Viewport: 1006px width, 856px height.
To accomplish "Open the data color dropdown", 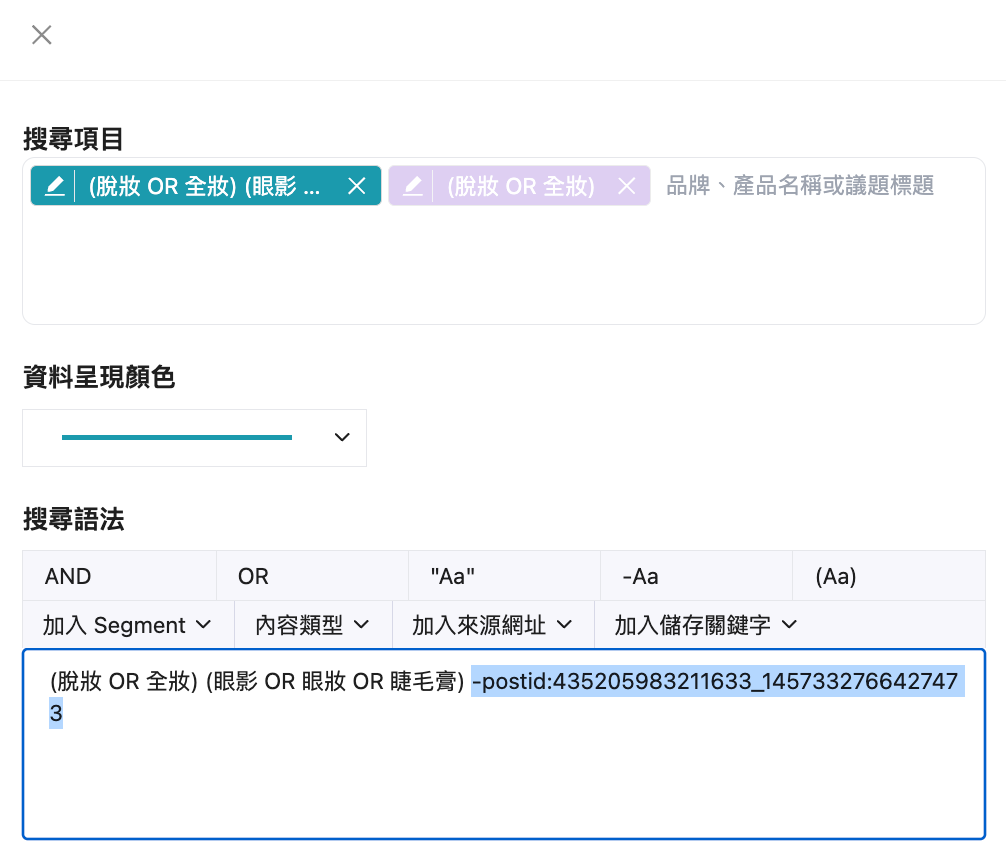I will pyautogui.click(x=194, y=438).
